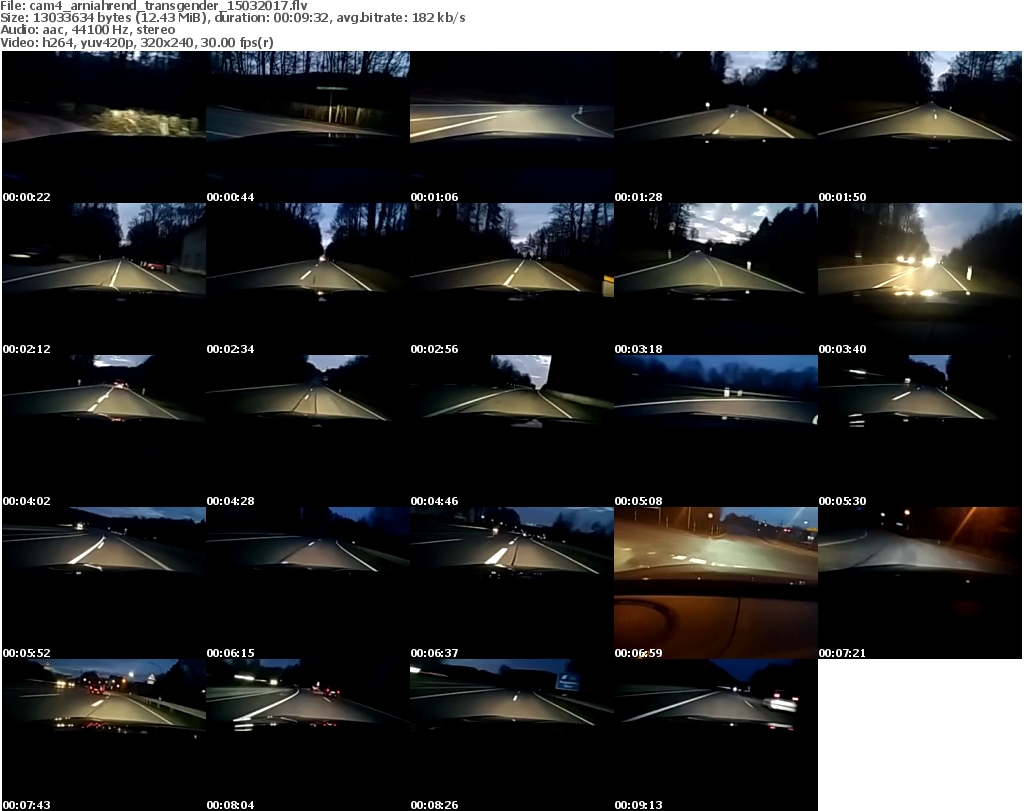This screenshot has height=811, width=1024.
Task: Open the thumbnail at 00:04:02
Action: [104, 432]
